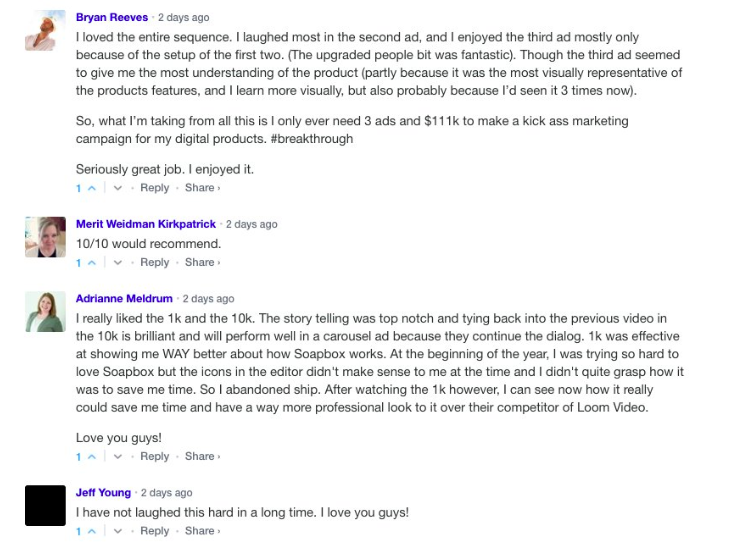This screenshot has width=742, height=550.
Task: Downvote Jeff Young's comment
Action: click(x=118, y=531)
